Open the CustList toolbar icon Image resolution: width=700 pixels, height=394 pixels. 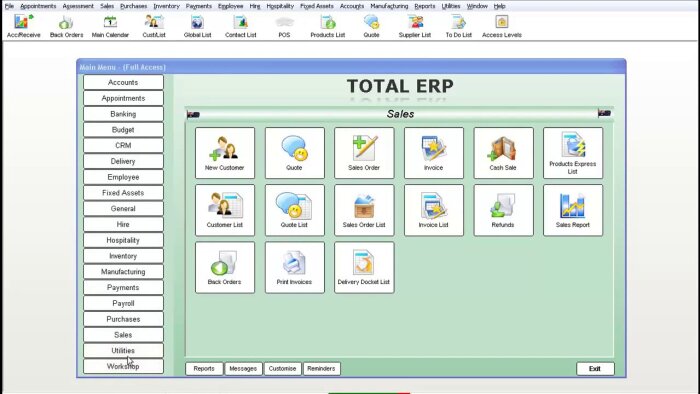[154, 26]
